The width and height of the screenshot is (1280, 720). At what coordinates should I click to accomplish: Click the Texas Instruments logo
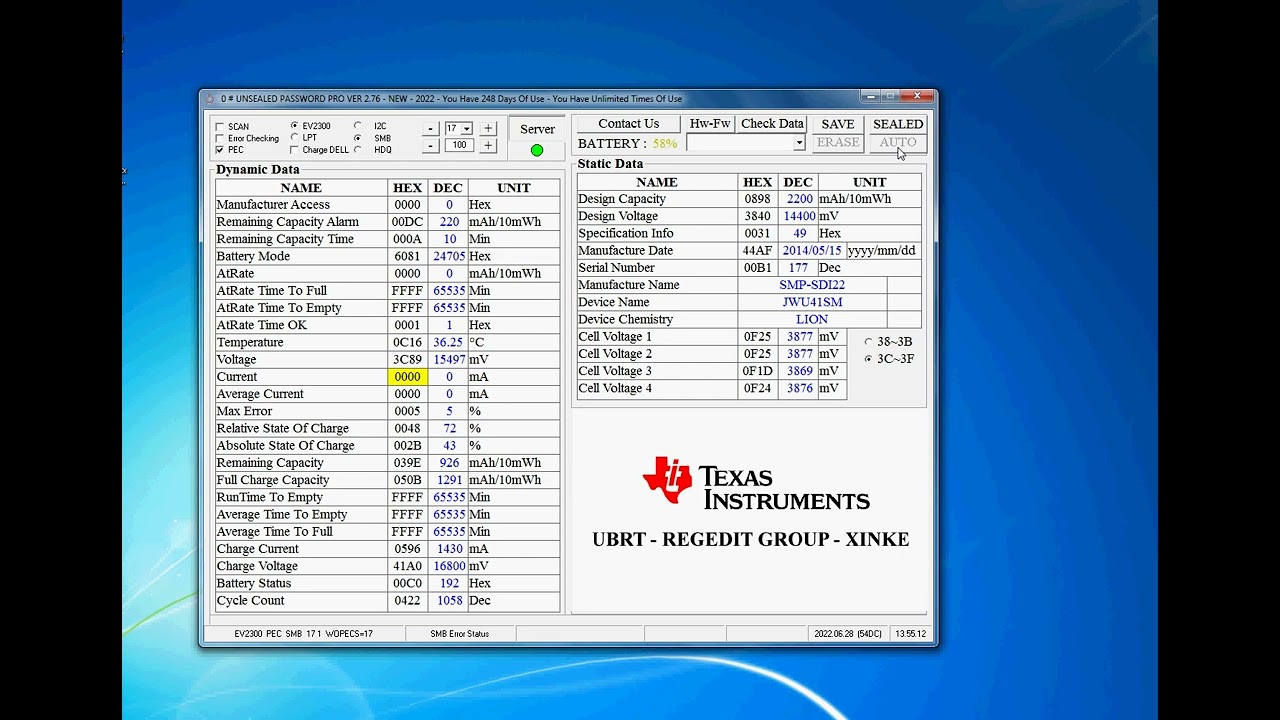pos(756,485)
